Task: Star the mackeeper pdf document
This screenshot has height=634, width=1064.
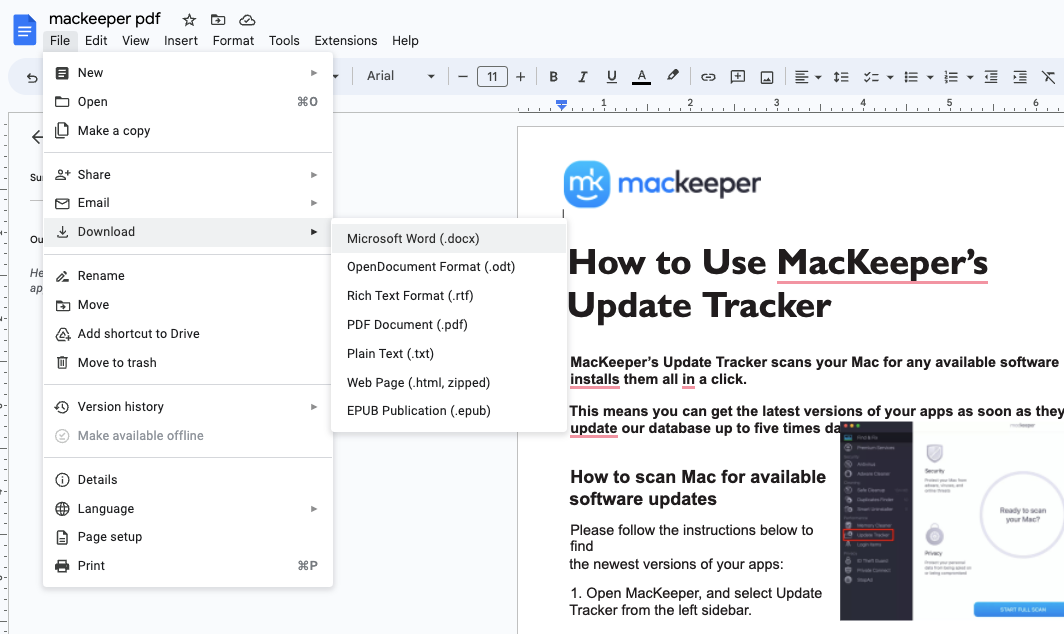Action: pyautogui.click(x=189, y=20)
